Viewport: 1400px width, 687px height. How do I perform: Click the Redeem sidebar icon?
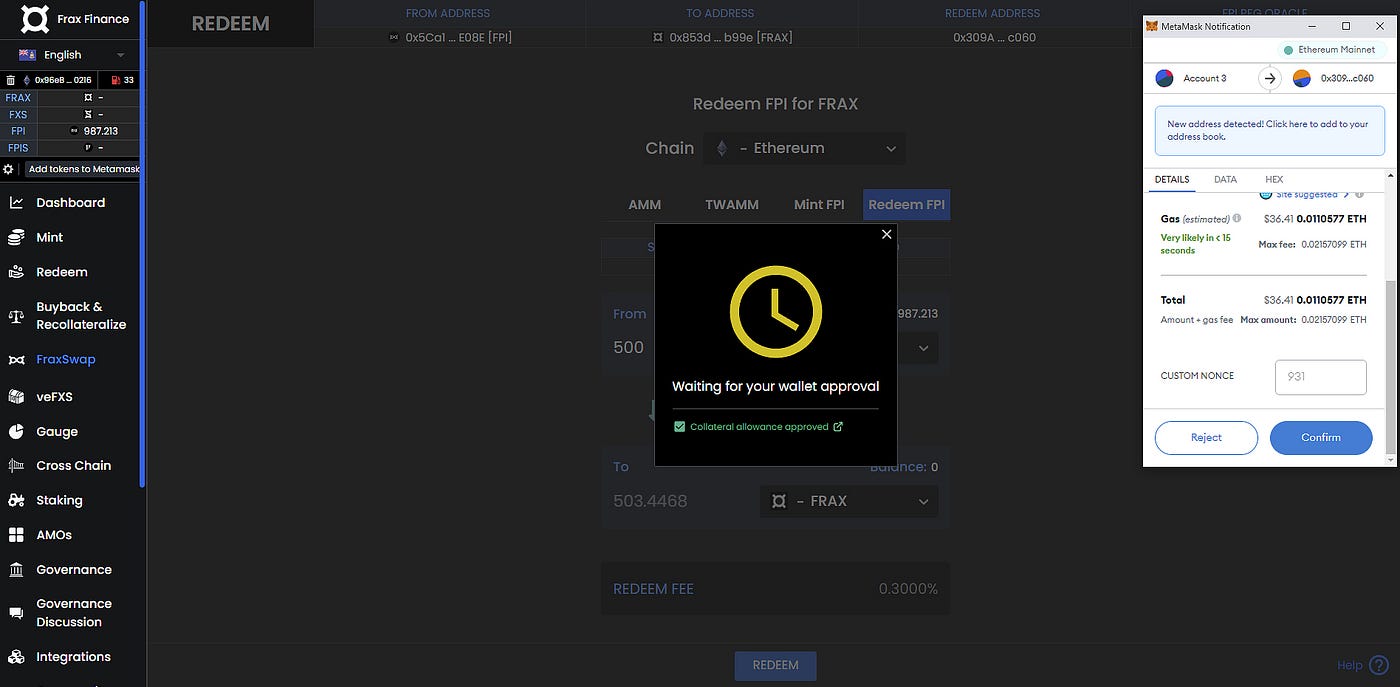coord(16,272)
